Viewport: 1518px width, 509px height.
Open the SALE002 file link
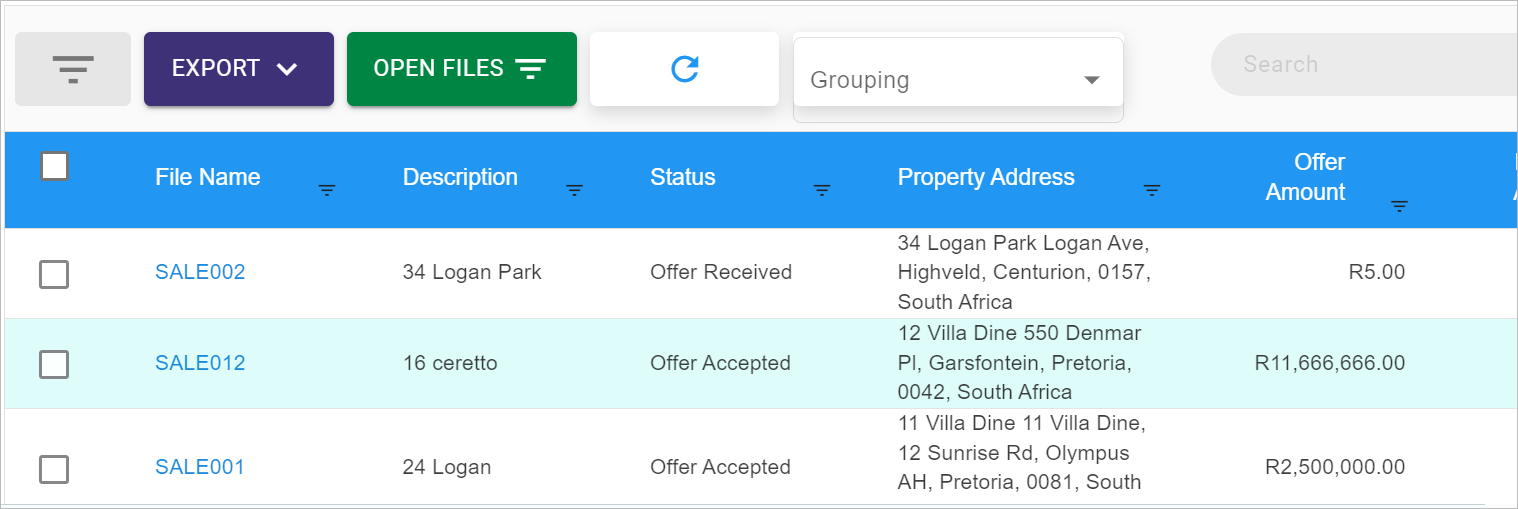[x=200, y=272]
